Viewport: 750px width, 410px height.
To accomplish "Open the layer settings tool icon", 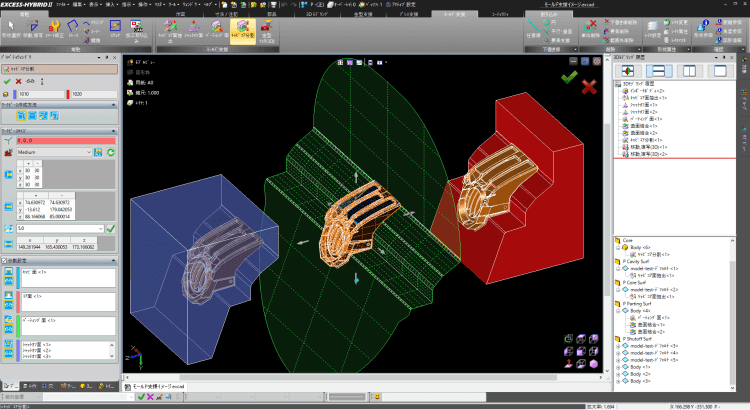I will pos(652,29).
